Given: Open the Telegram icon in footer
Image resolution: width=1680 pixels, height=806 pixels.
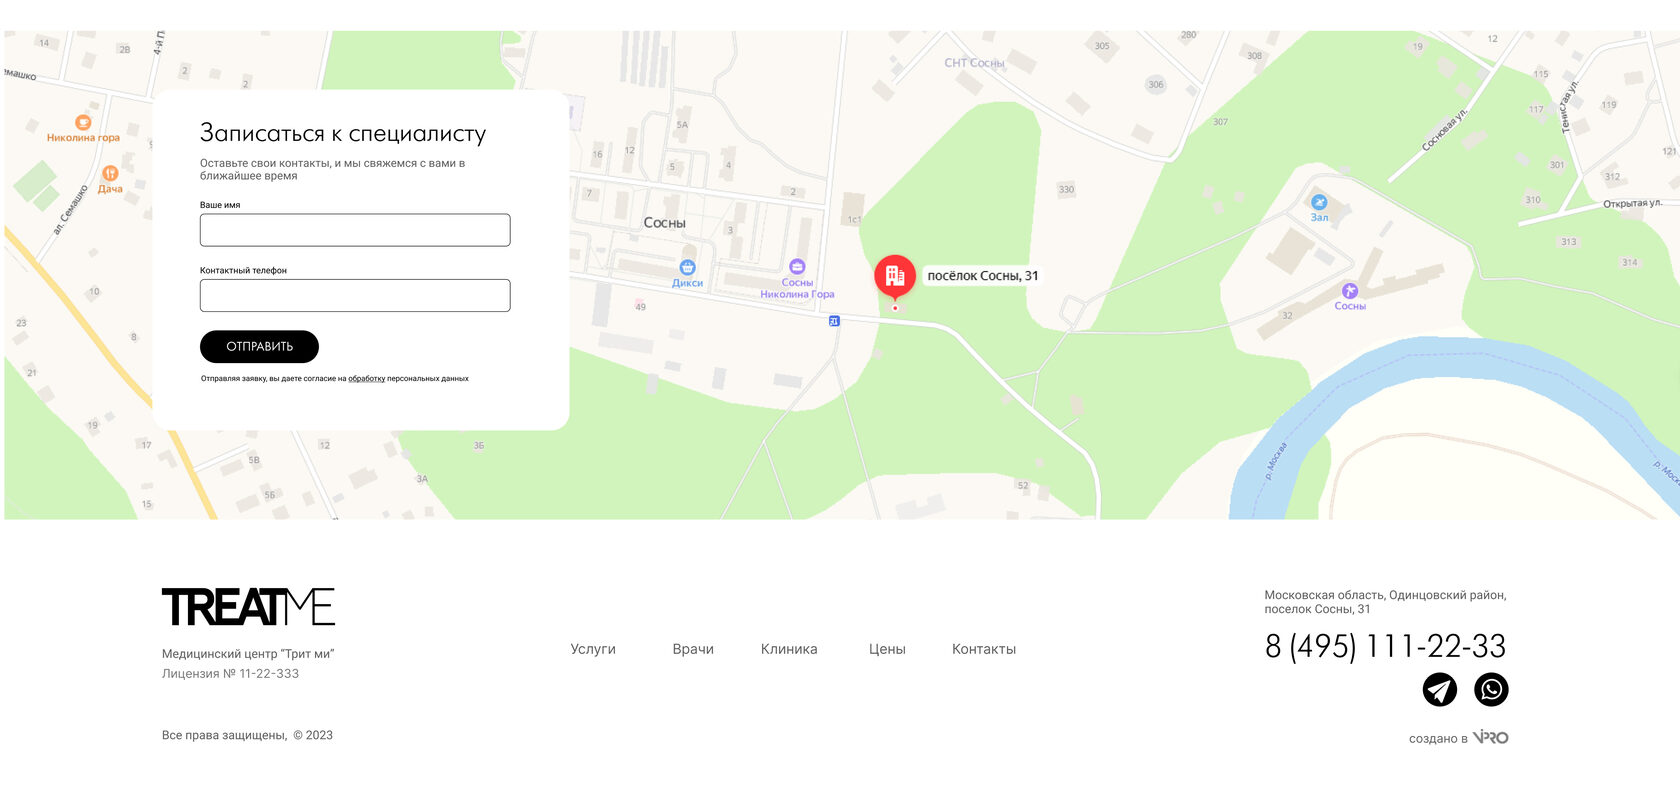Looking at the screenshot, I should 1440,689.
